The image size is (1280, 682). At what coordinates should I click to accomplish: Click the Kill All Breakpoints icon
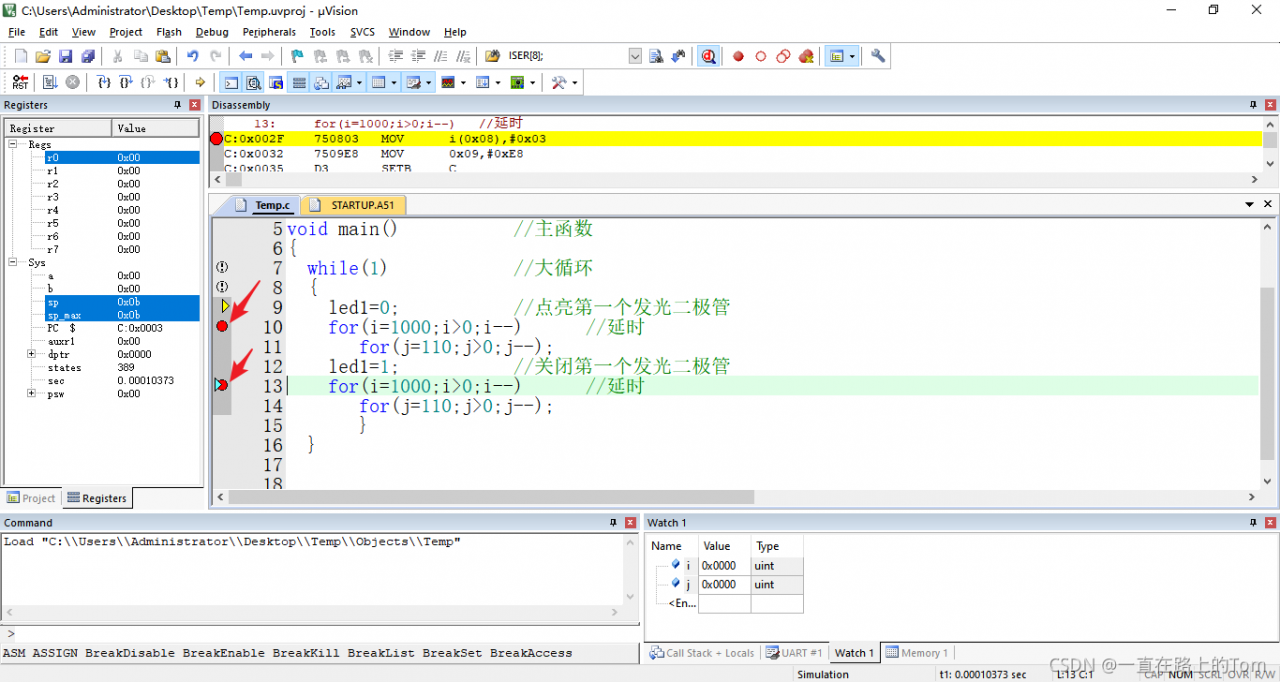pyautogui.click(x=806, y=57)
